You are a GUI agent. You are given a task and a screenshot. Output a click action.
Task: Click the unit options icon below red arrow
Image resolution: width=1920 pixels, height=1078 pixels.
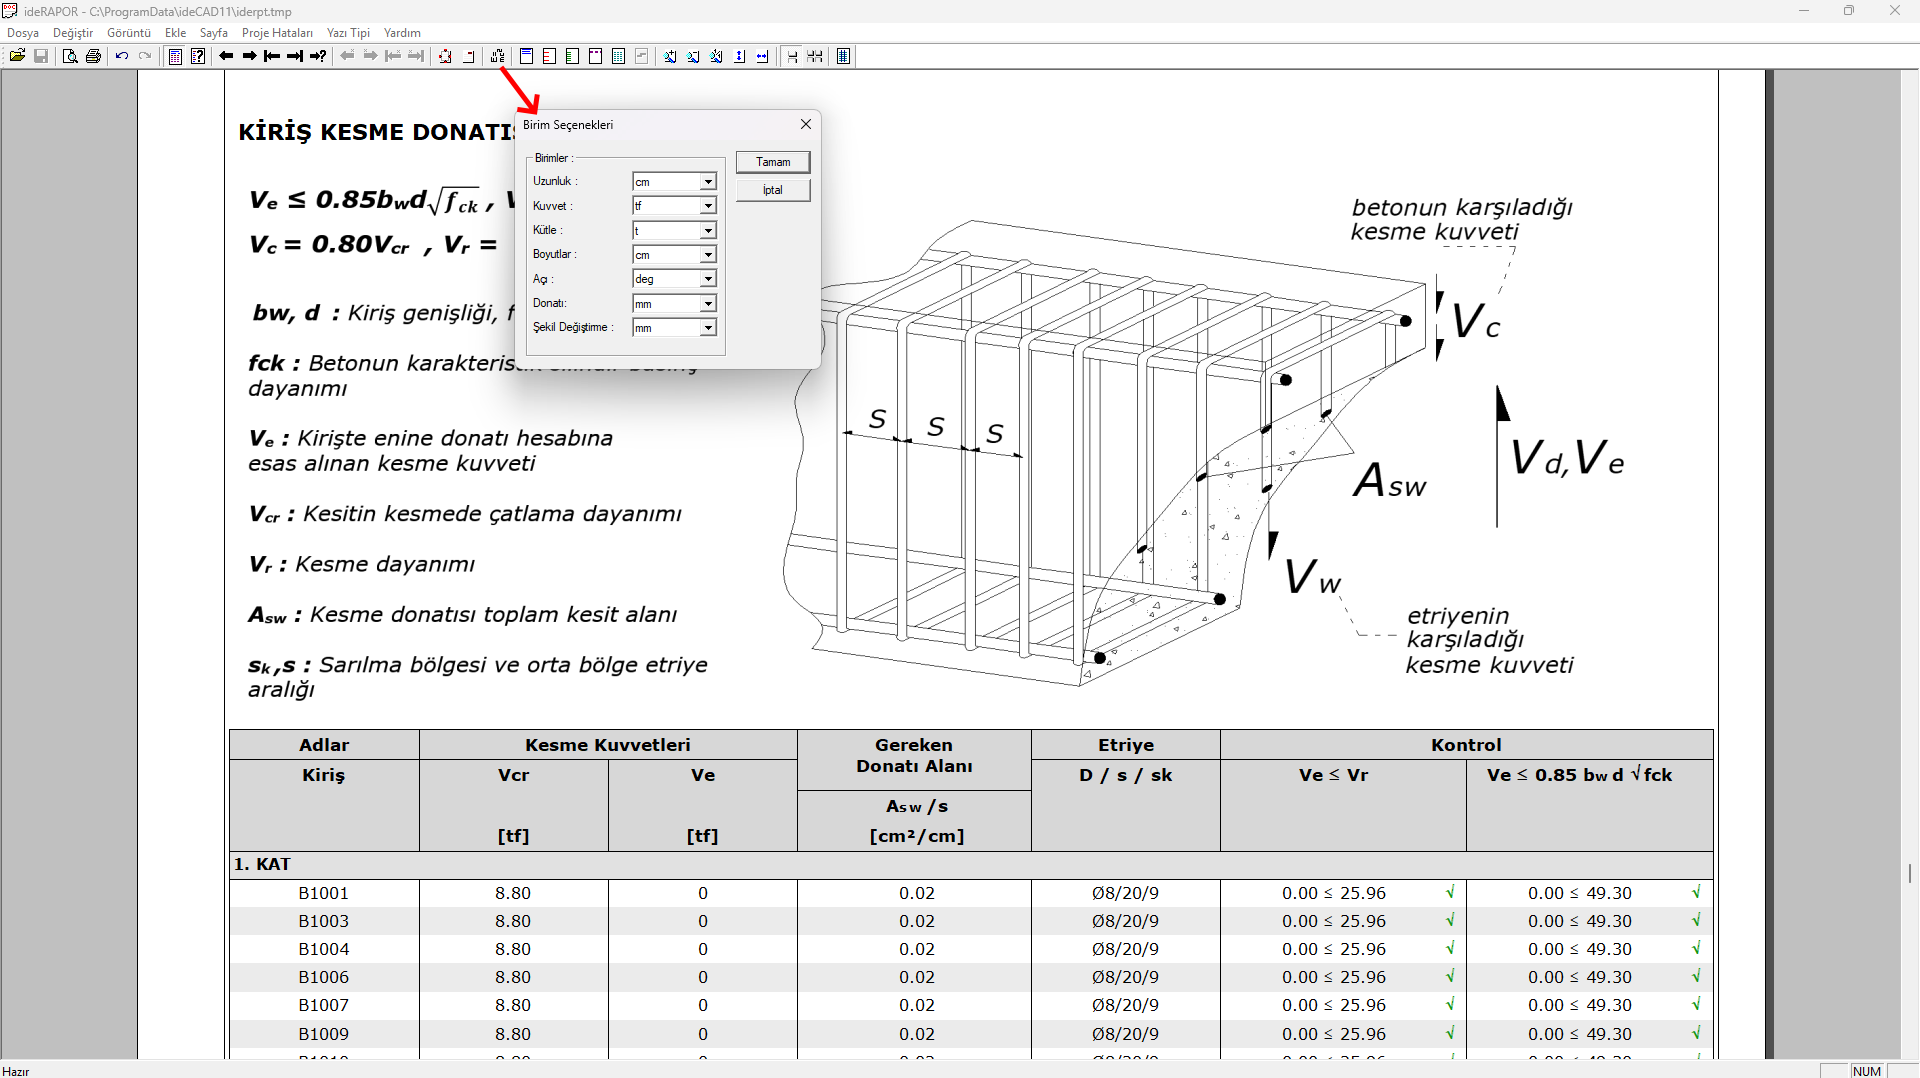tap(497, 56)
